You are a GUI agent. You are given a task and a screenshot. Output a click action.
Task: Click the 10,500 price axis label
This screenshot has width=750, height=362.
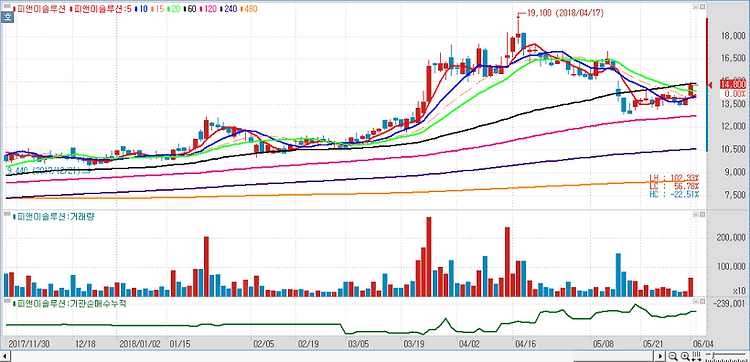point(732,149)
